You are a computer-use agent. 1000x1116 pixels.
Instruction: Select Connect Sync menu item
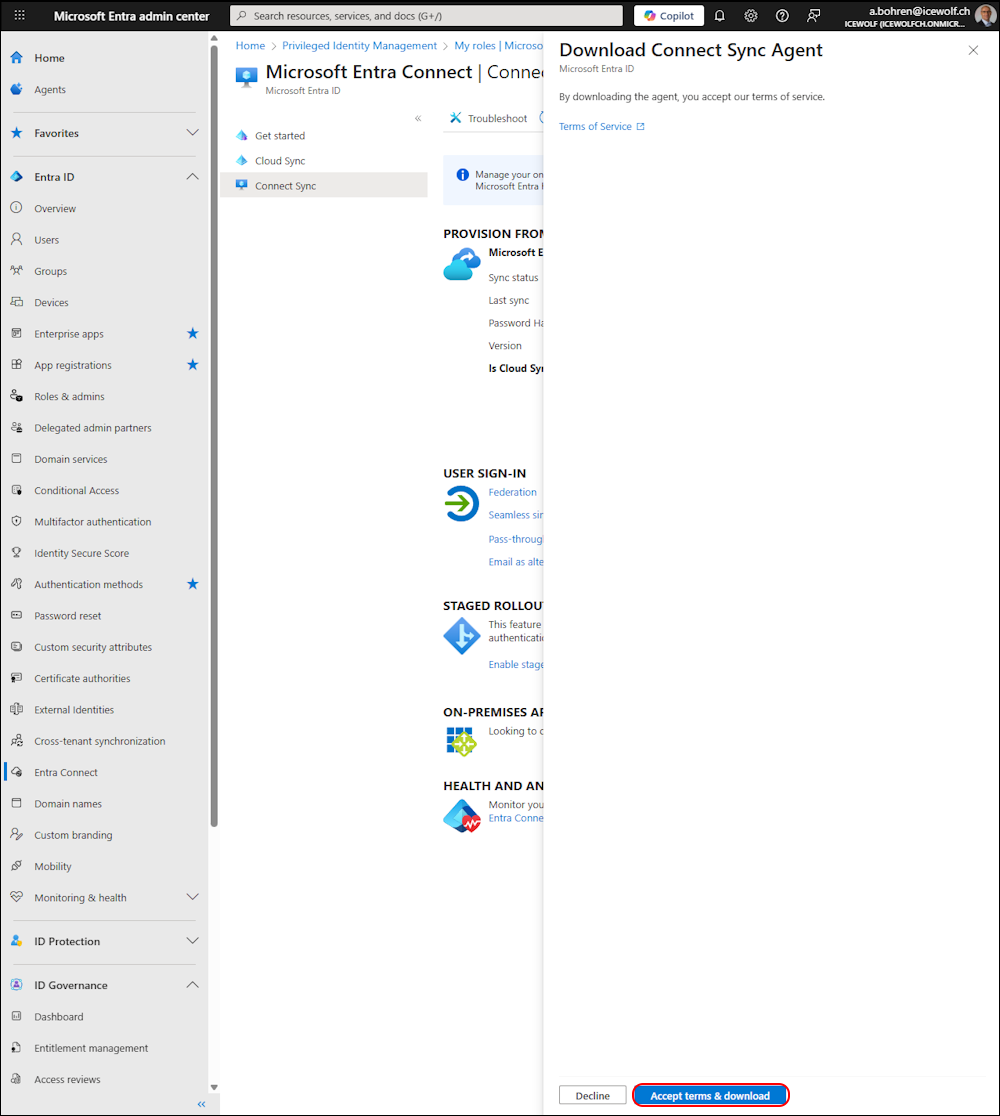point(324,186)
